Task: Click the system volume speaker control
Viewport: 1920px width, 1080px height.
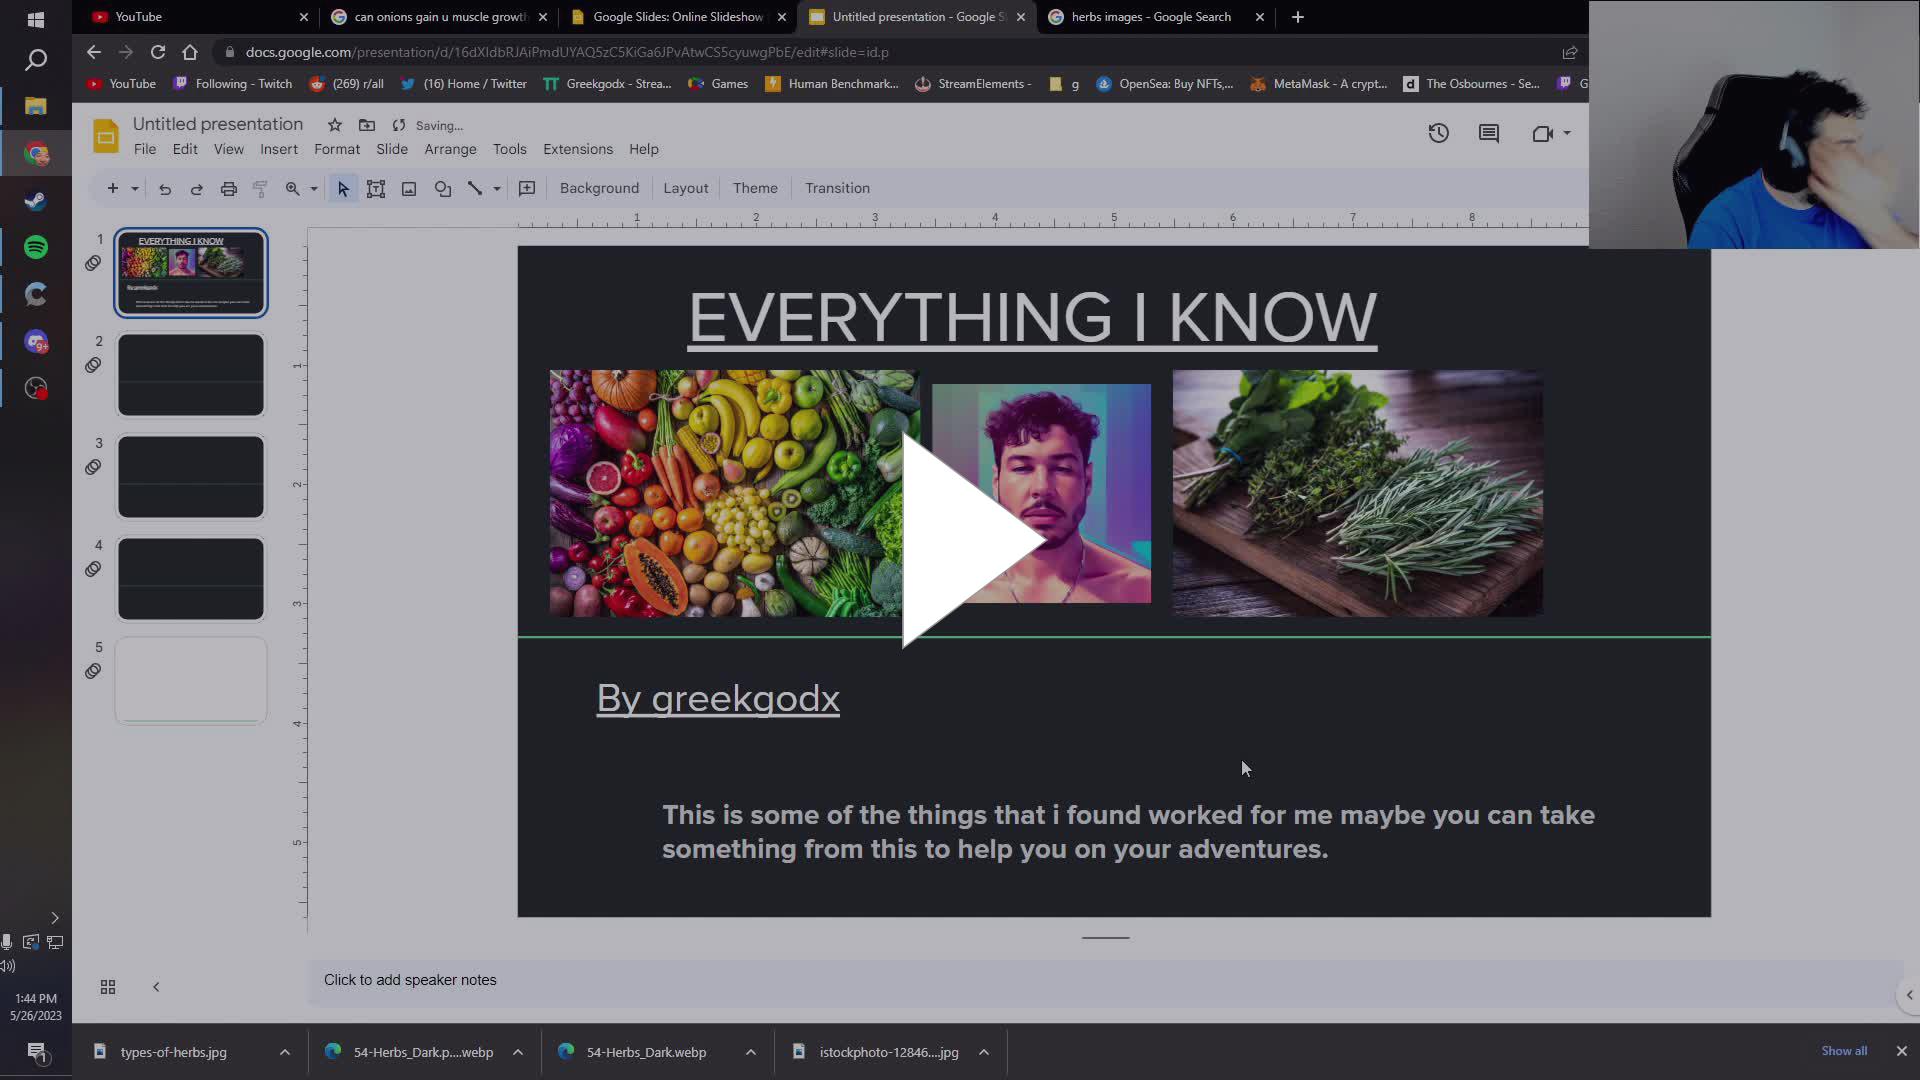Action: pos(8,965)
